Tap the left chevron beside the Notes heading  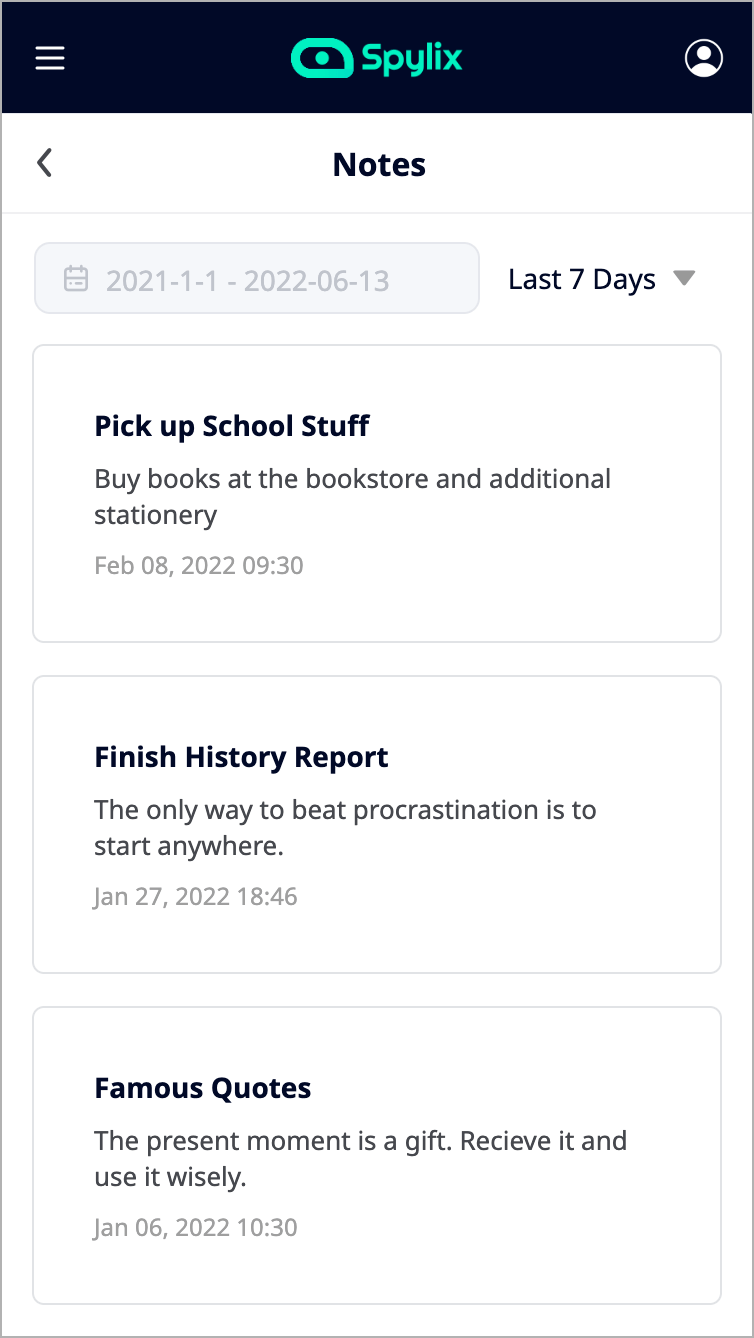click(44, 162)
